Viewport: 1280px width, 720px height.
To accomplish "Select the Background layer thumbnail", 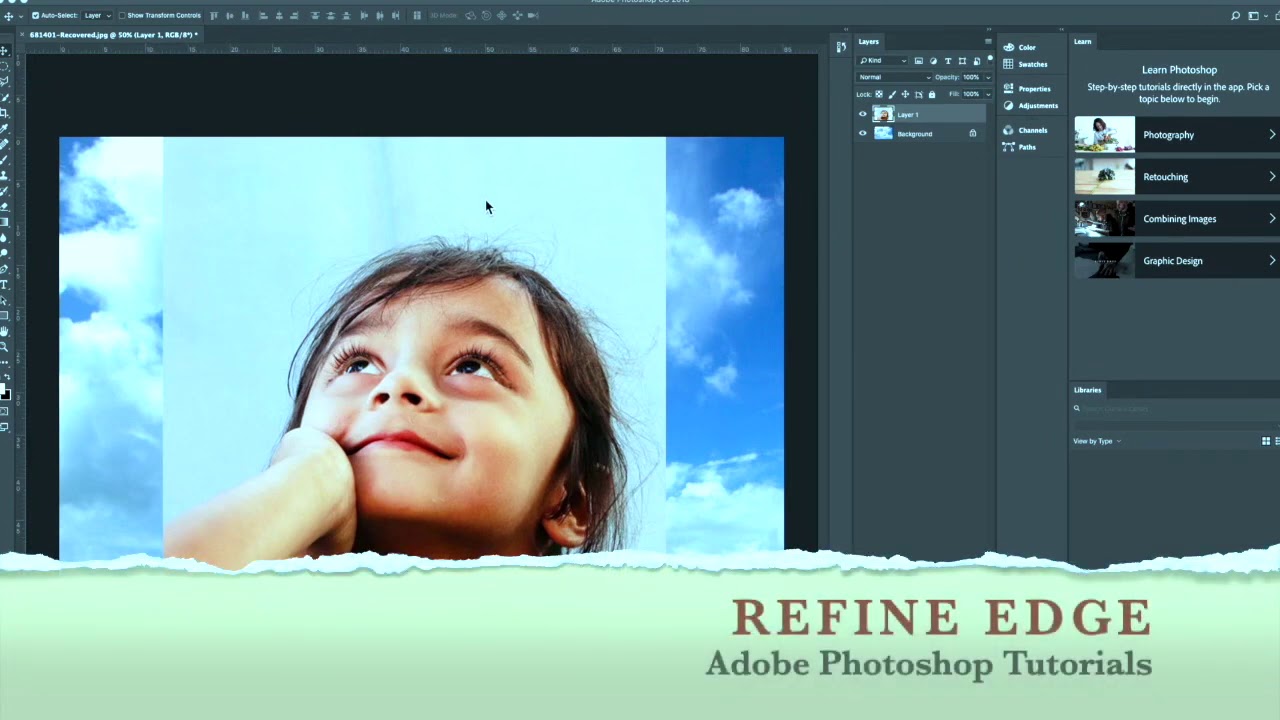I will [884, 133].
